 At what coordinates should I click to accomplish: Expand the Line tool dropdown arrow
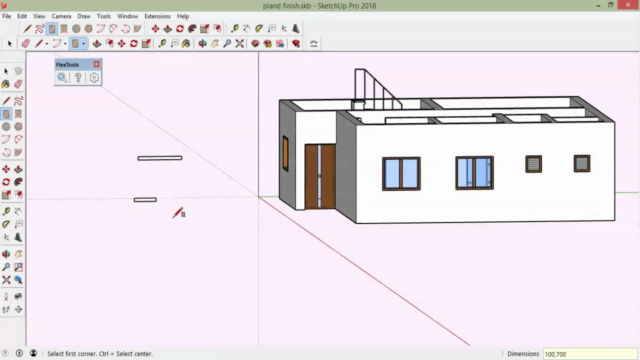47,44
